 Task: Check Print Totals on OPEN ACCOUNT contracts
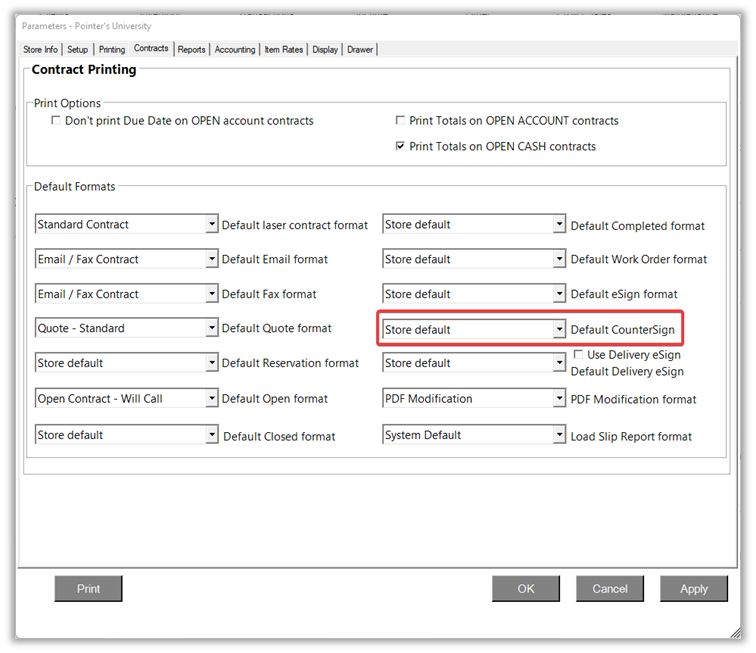pos(400,121)
